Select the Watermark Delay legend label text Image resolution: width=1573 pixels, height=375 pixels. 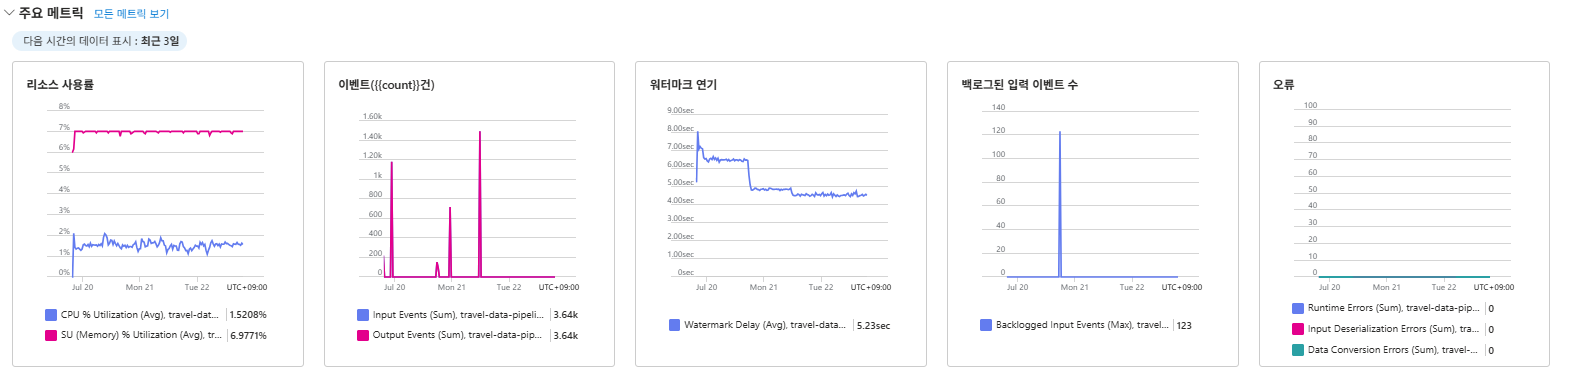click(765, 325)
